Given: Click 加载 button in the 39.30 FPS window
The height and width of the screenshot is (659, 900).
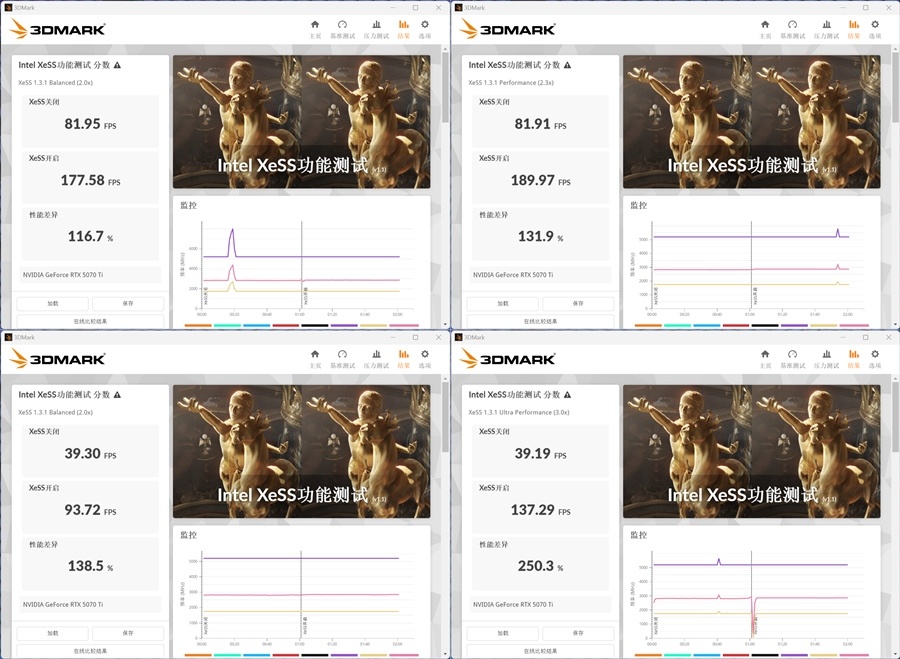Looking at the screenshot, I should [x=53, y=633].
